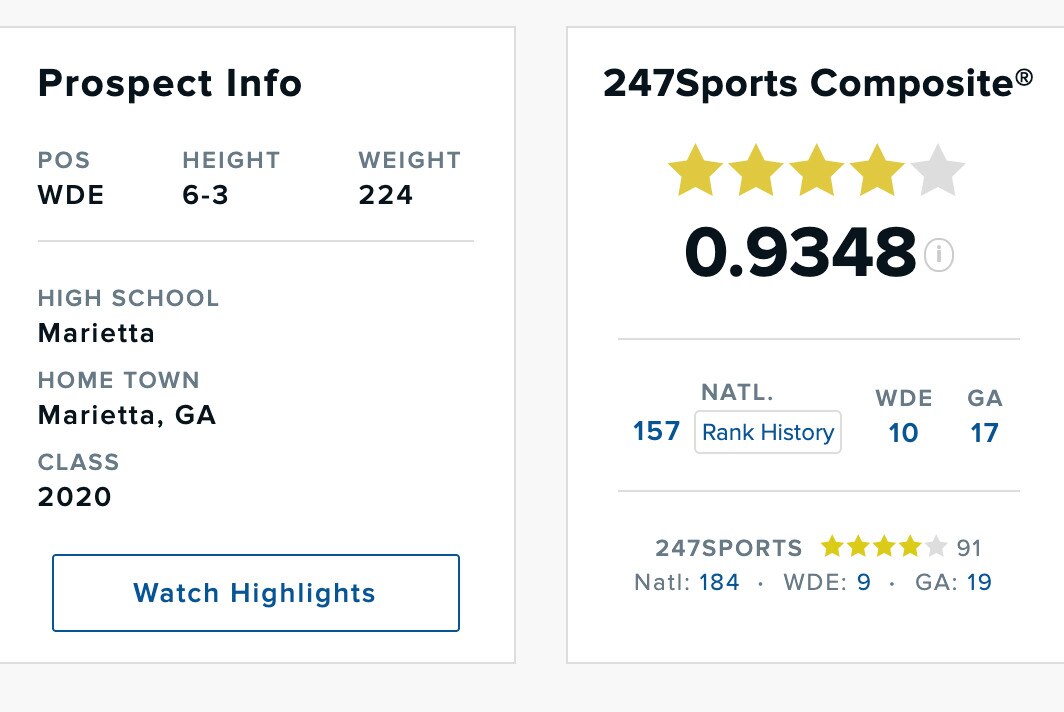The width and height of the screenshot is (1064, 712).
Task: Click the Marietta high school name
Action: 96,332
